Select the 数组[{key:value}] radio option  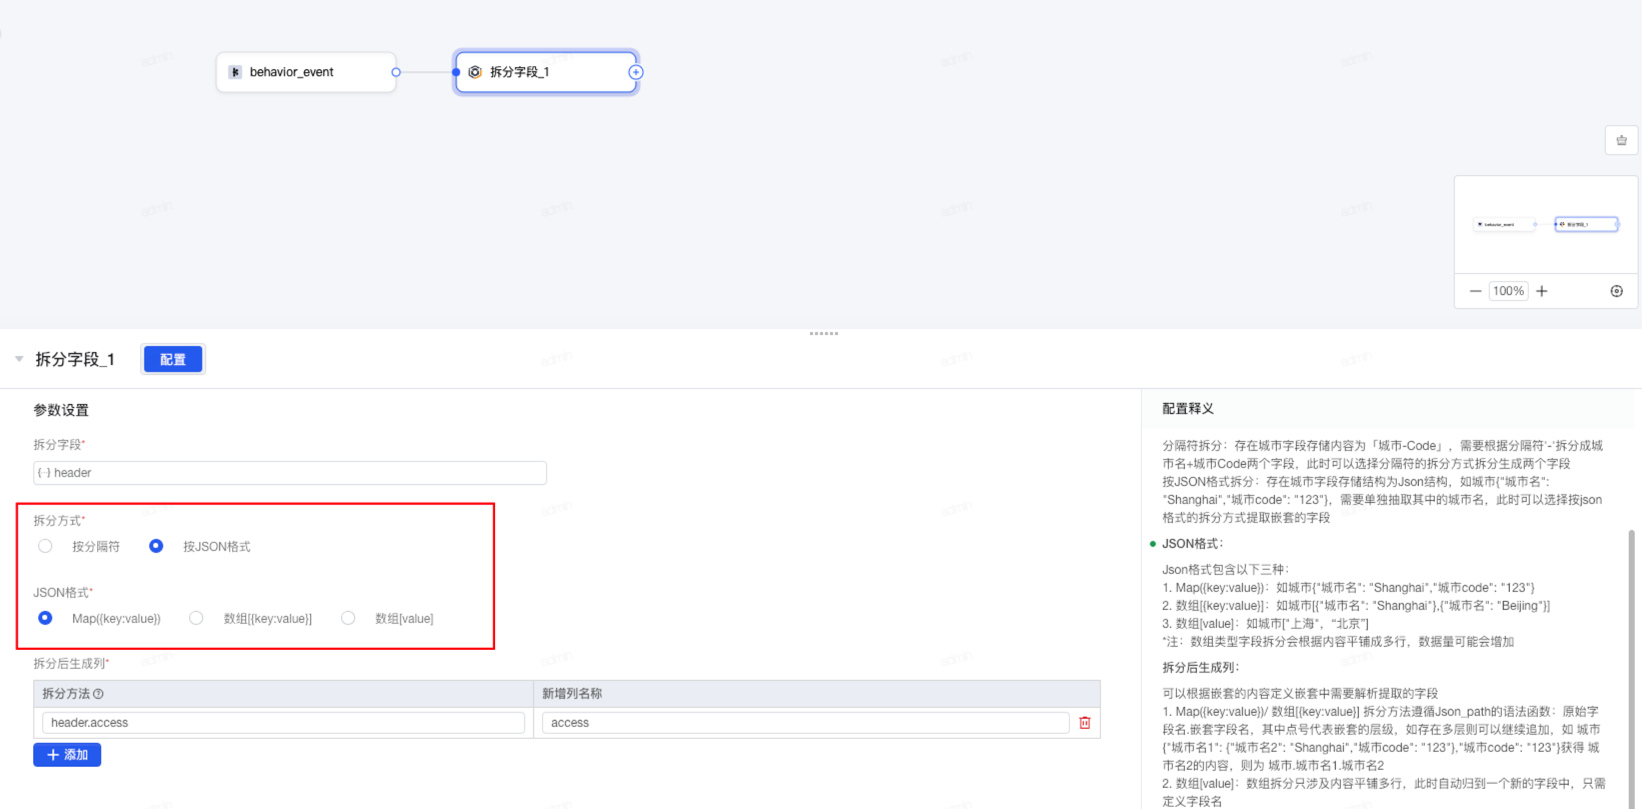click(196, 618)
